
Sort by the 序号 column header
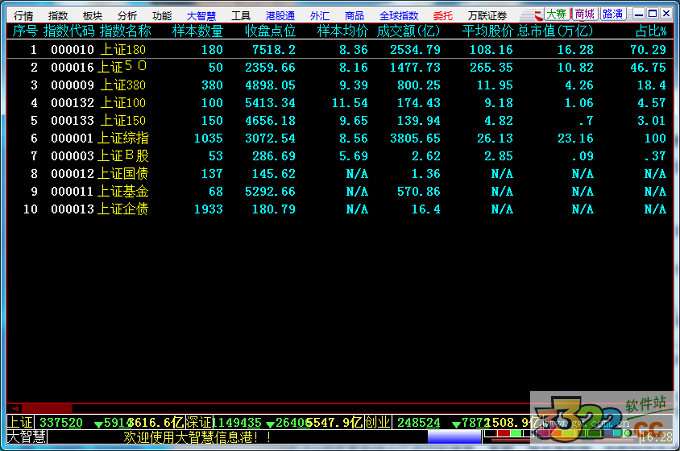[x=25, y=31]
